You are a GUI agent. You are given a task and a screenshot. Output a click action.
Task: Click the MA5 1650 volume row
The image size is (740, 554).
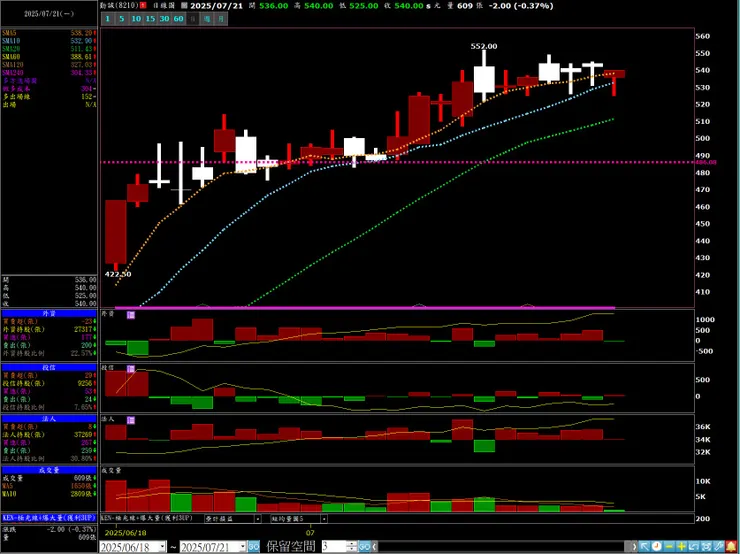click(x=49, y=486)
